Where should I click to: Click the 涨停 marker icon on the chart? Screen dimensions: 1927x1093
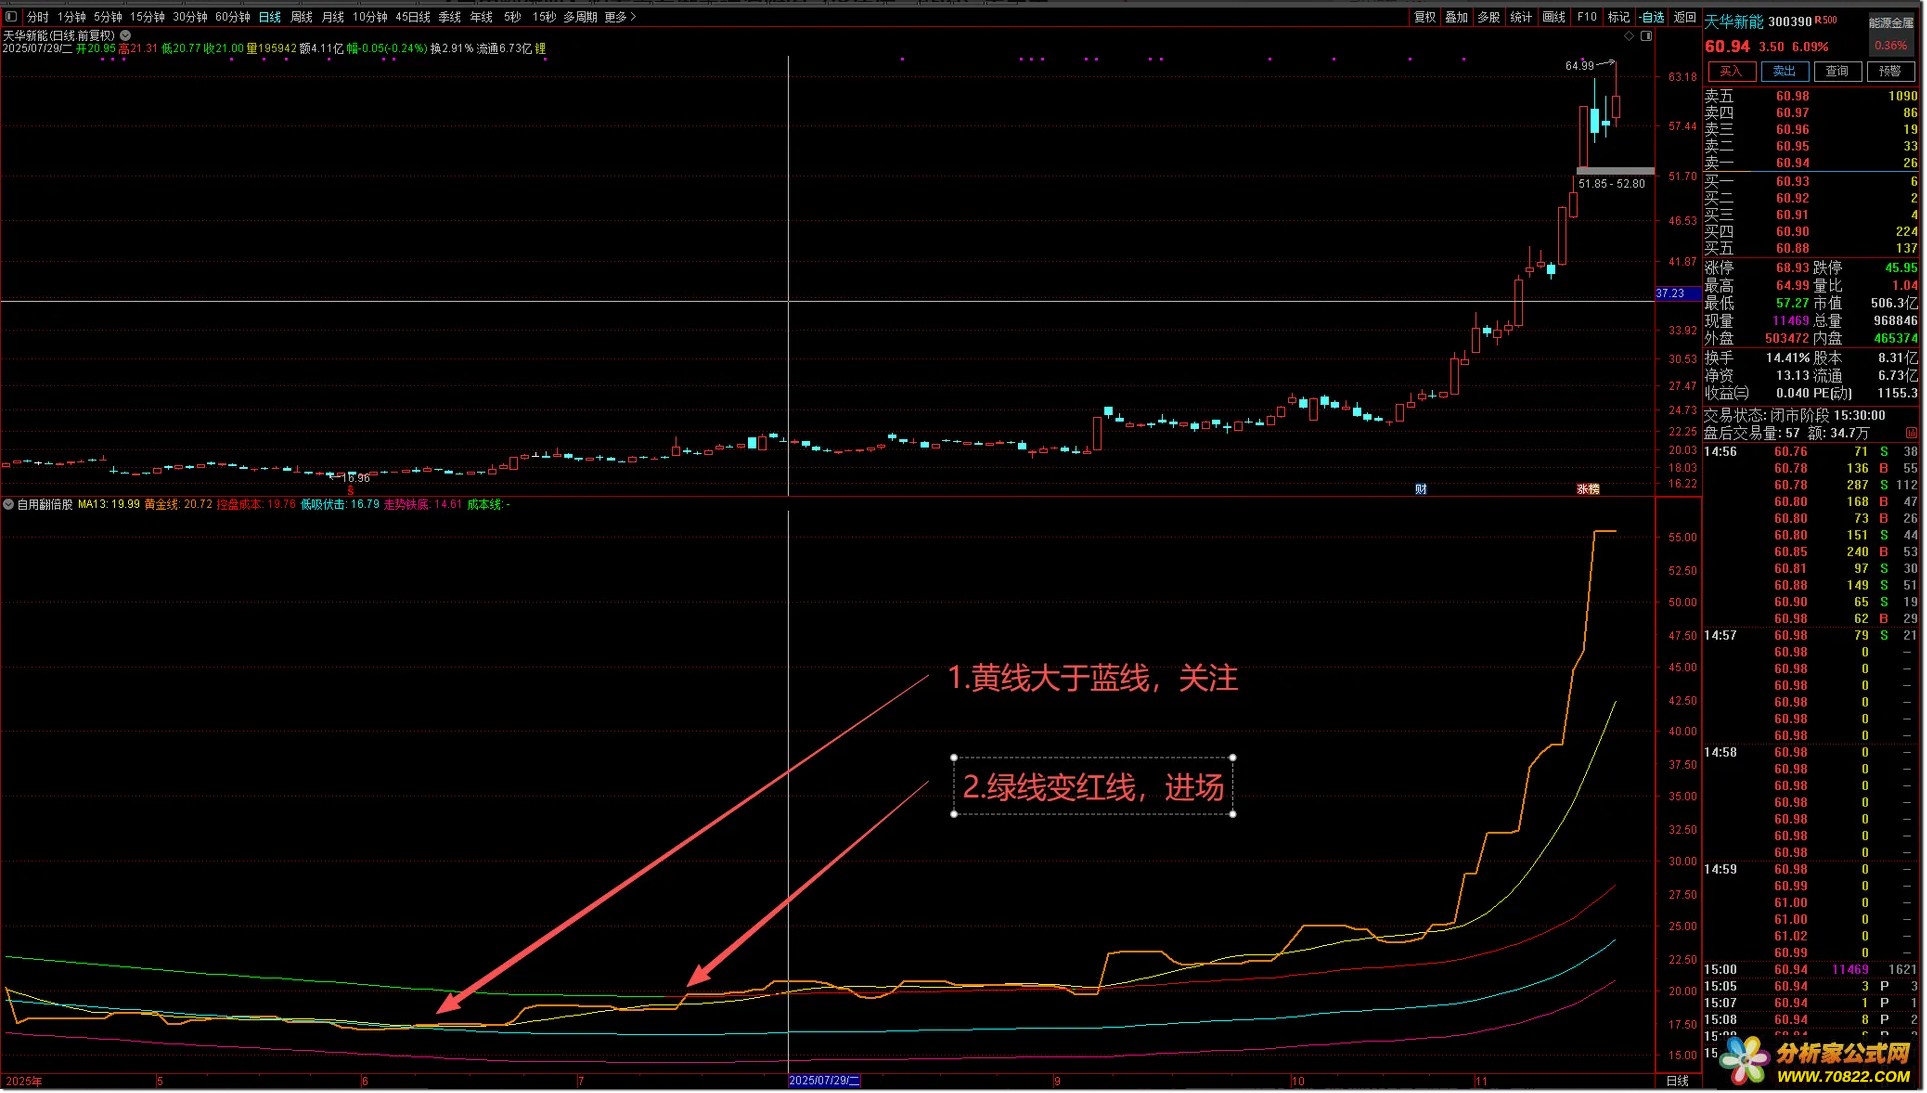tap(1588, 489)
